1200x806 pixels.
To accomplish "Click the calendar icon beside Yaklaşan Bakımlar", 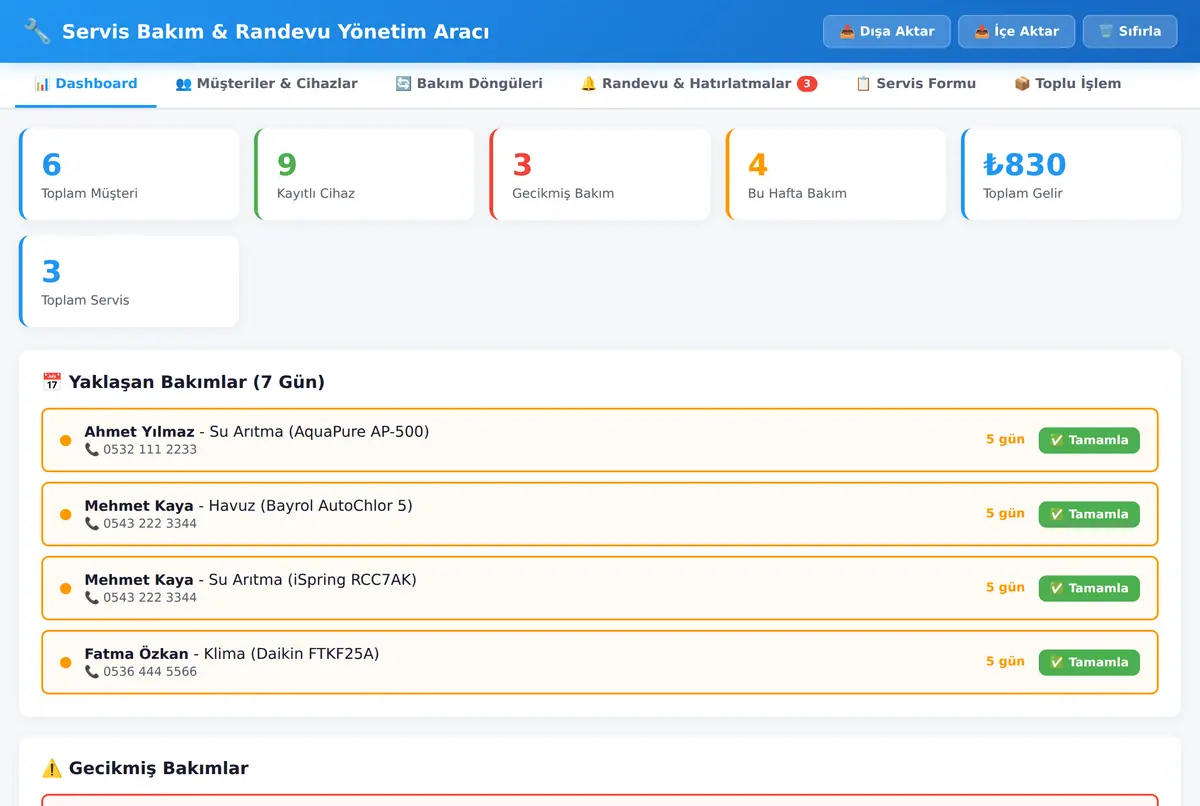I will click(52, 382).
